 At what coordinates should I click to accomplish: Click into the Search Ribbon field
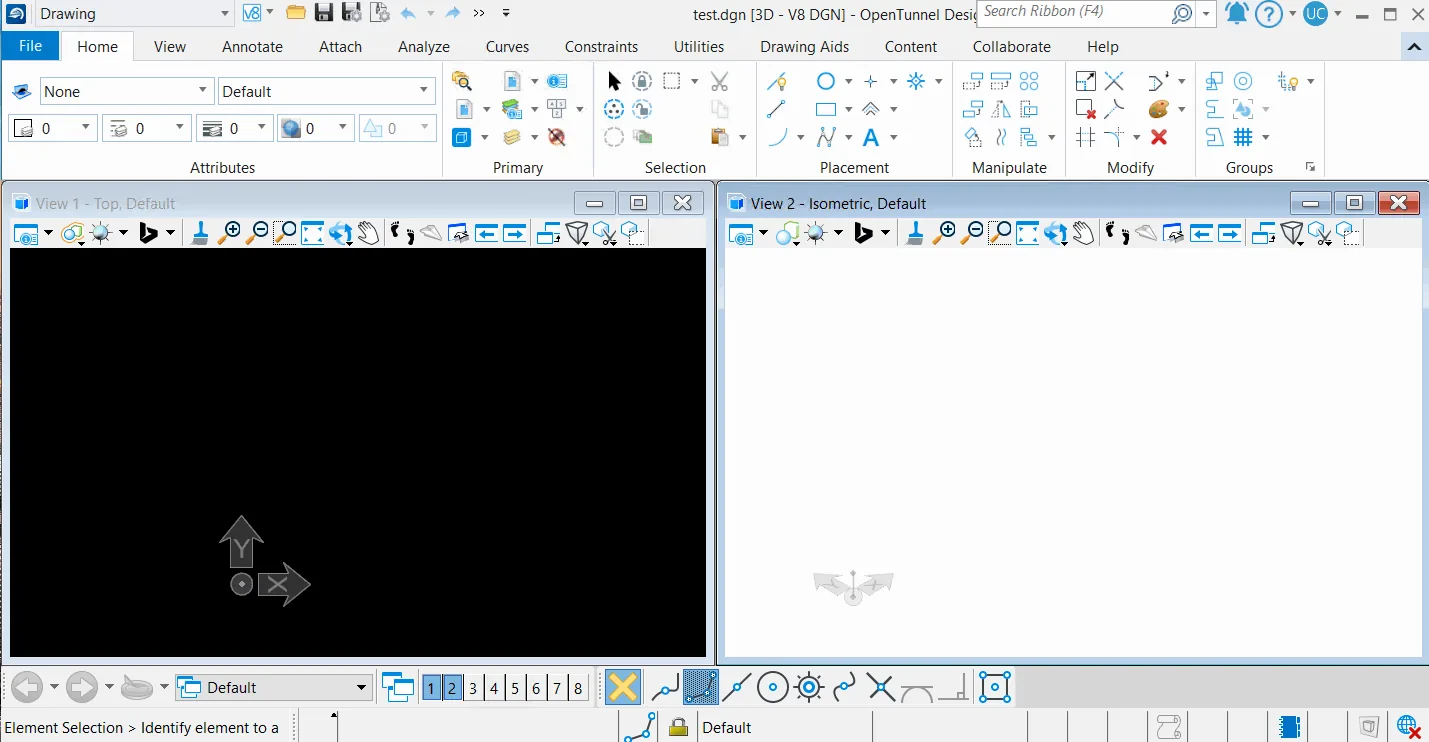point(1075,12)
